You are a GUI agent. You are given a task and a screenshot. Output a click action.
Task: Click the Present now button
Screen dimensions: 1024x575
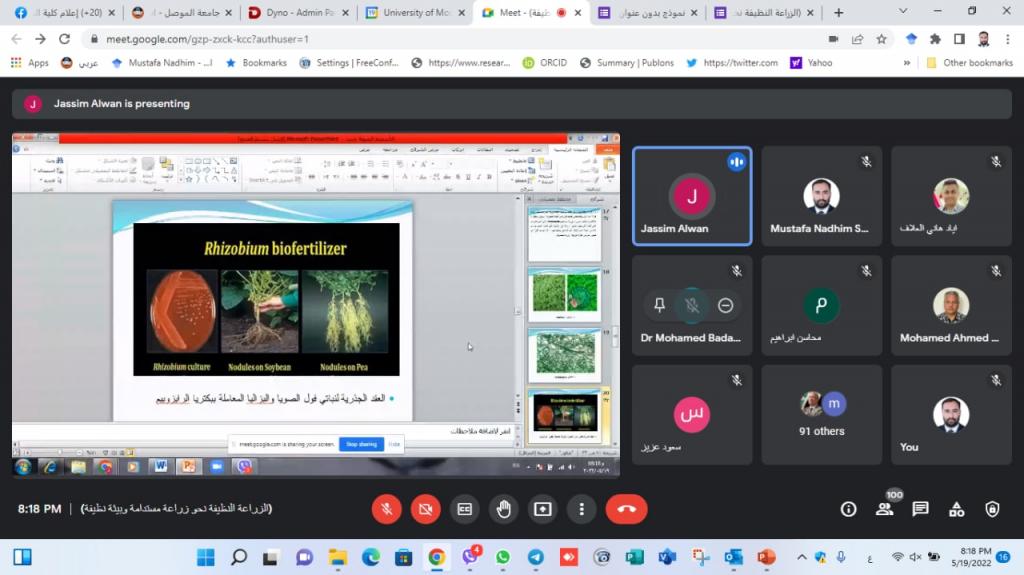tap(542, 509)
